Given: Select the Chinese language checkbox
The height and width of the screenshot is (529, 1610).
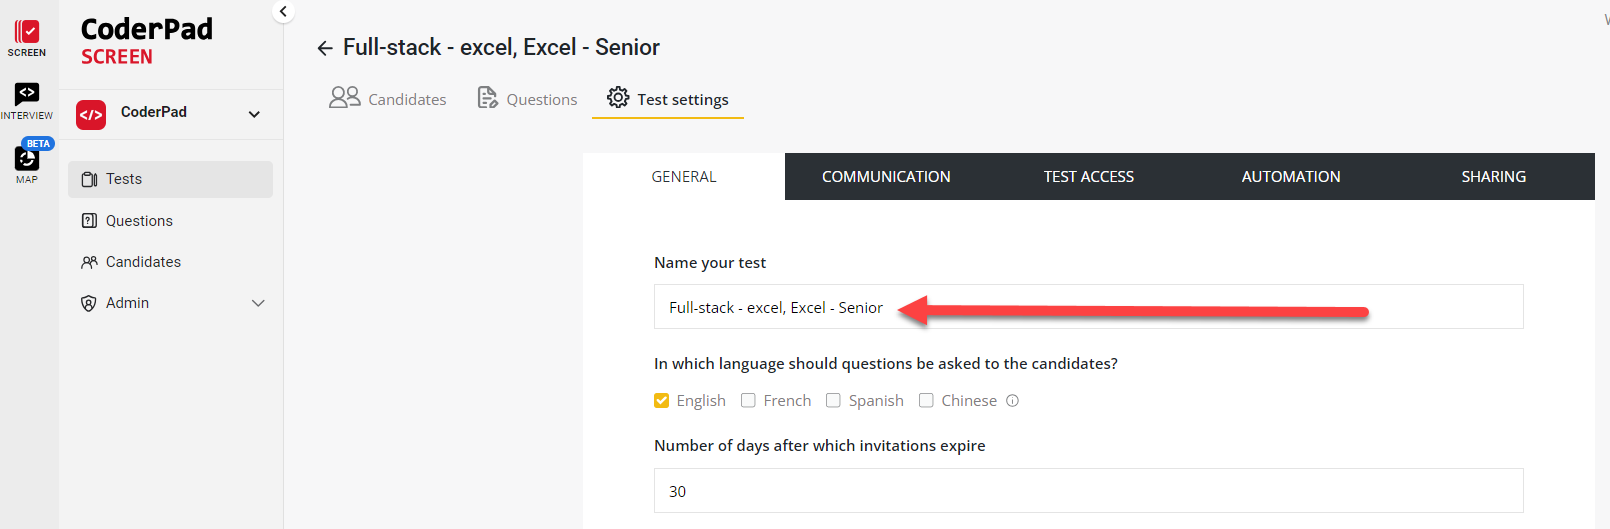Looking at the screenshot, I should pyautogui.click(x=926, y=401).
